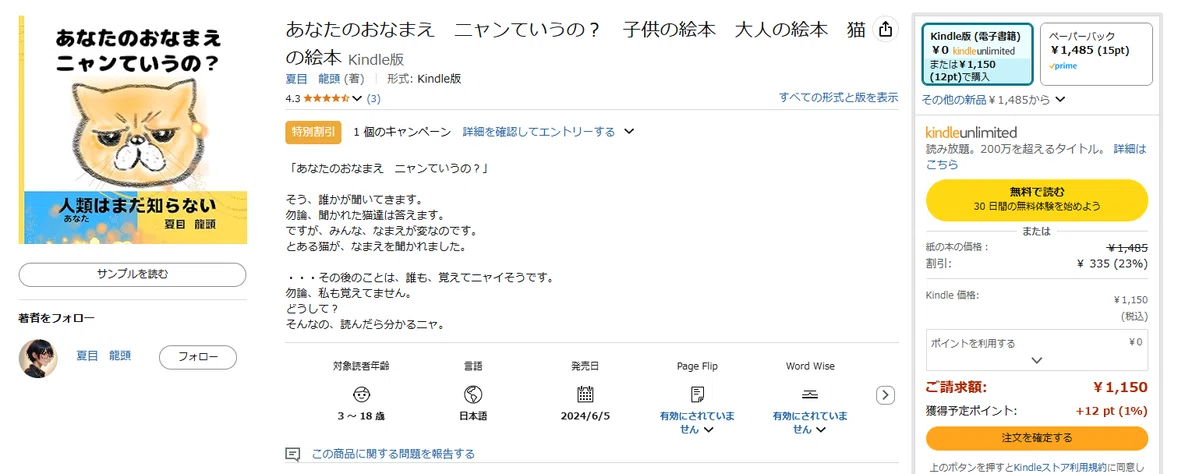
Task: Click the report issue speech bubble icon
Action: (293, 454)
